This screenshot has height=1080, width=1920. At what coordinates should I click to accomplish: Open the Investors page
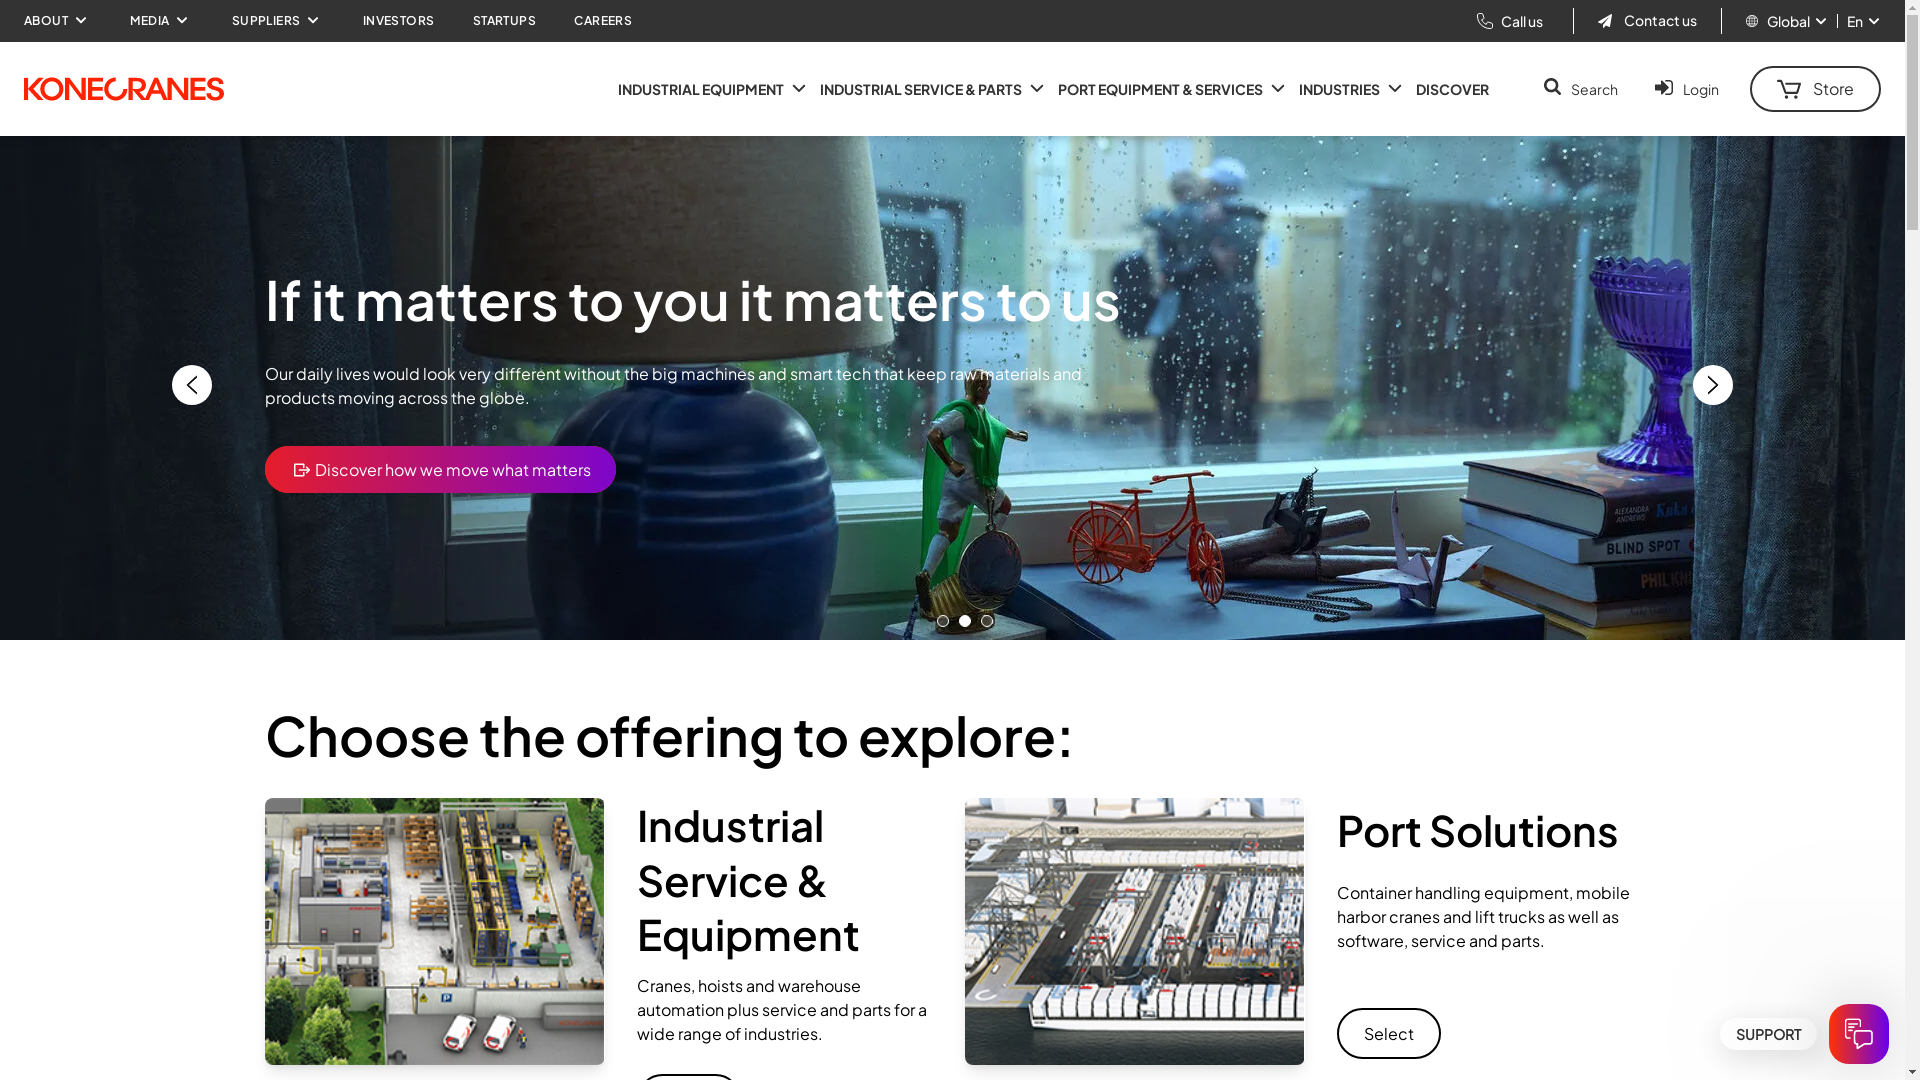(398, 21)
